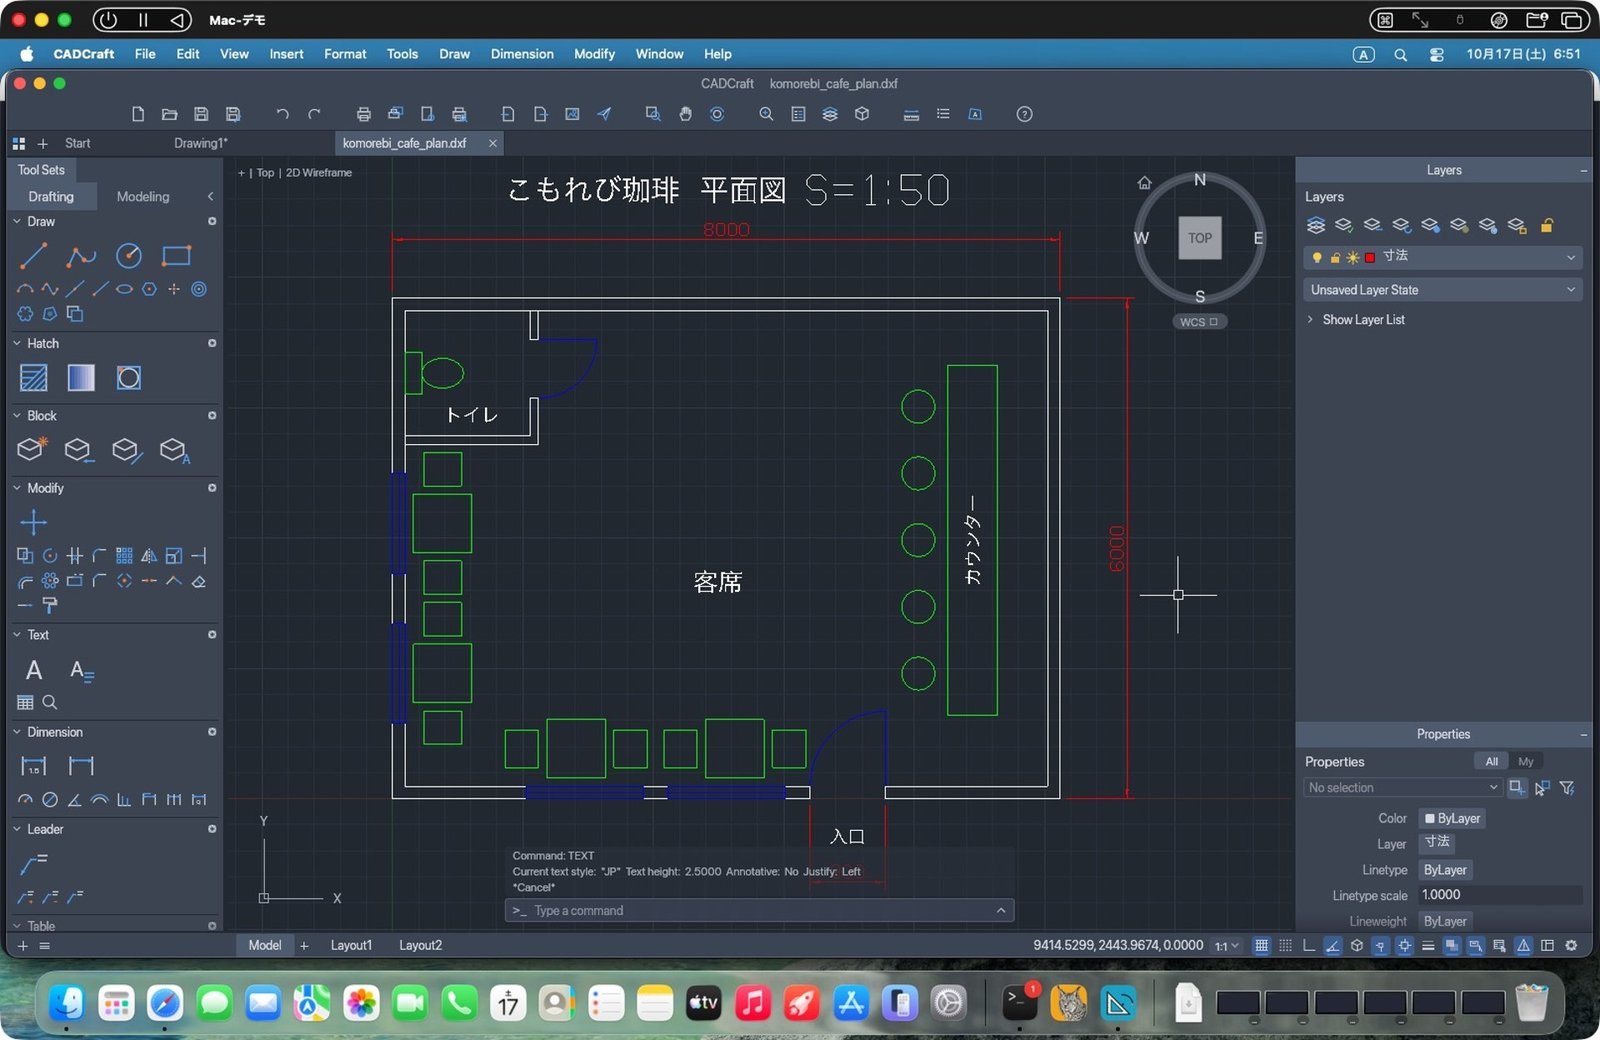Open the Unsaved Layer State dropdown
Screen dimensions: 1600x1040
coord(1443,290)
